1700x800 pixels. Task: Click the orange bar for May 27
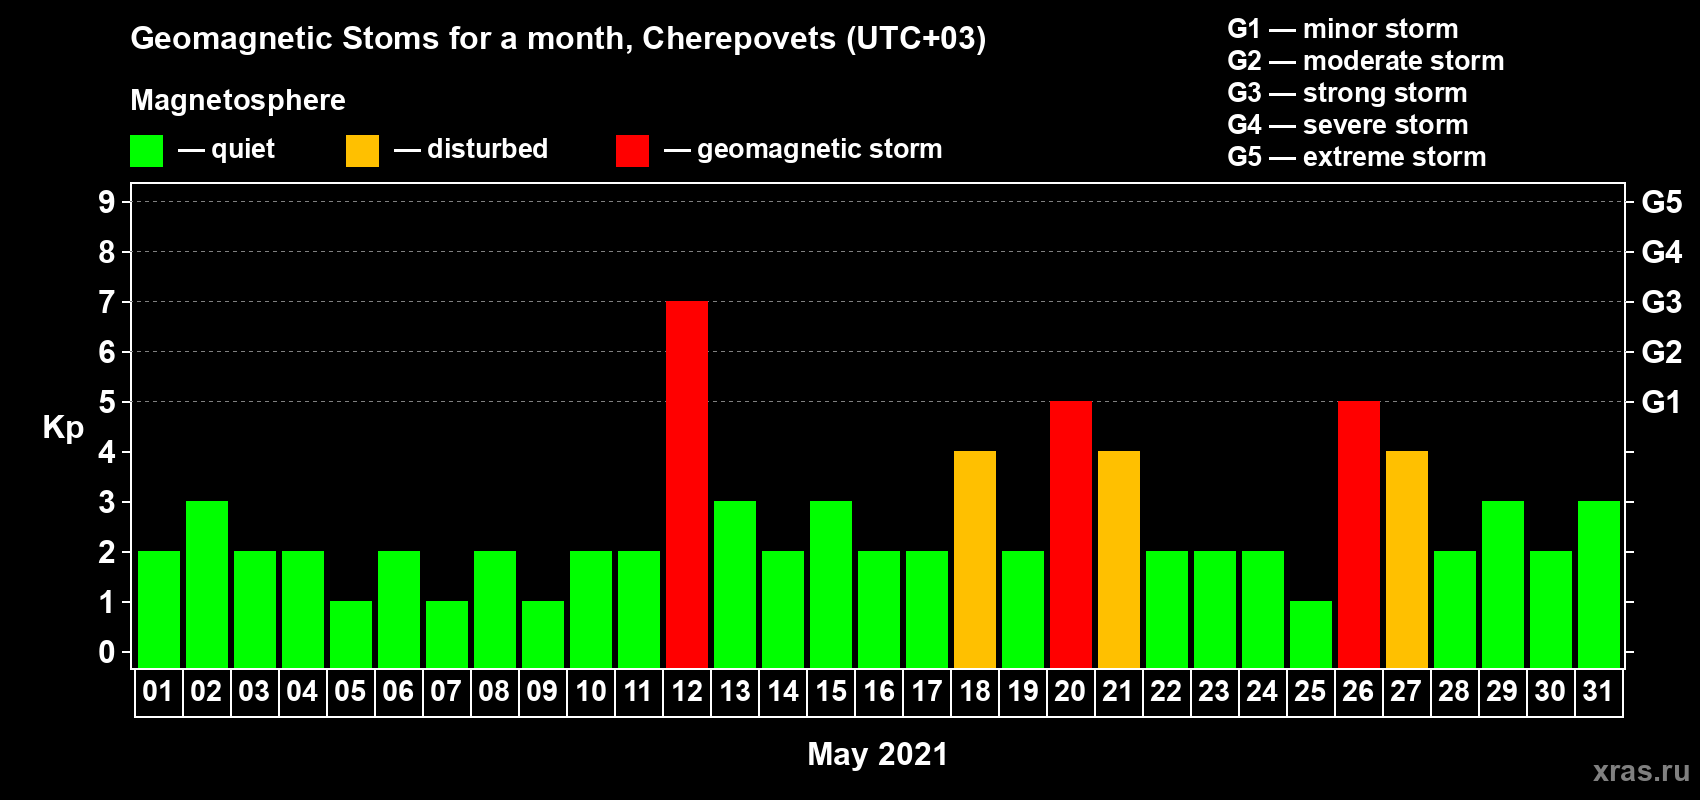(1407, 559)
